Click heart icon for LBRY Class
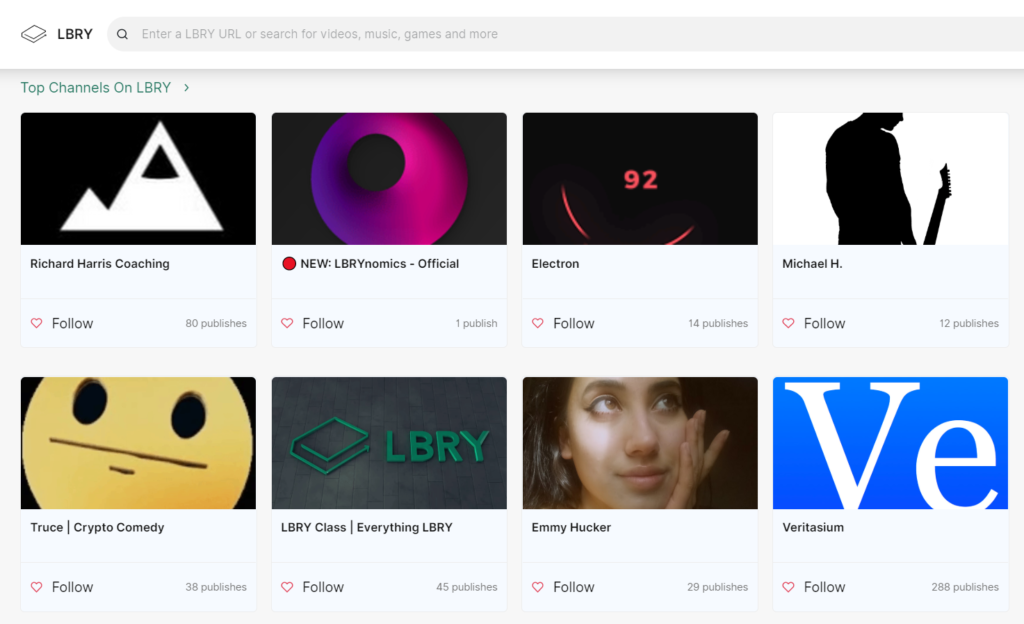The width and height of the screenshot is (1024, 624). [x=287, y=587]
